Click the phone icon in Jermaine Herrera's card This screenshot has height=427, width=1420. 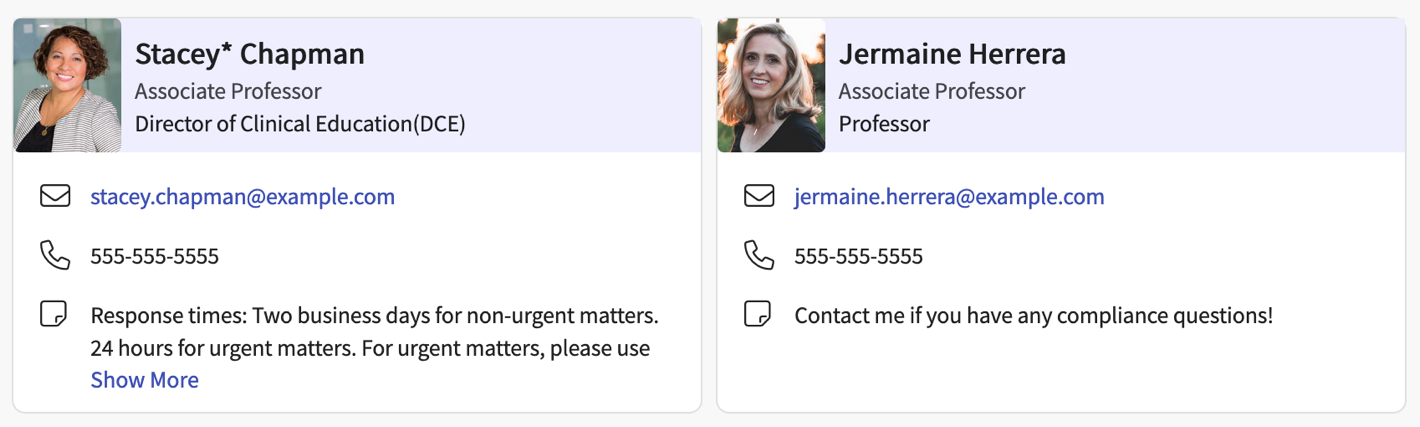759,255
